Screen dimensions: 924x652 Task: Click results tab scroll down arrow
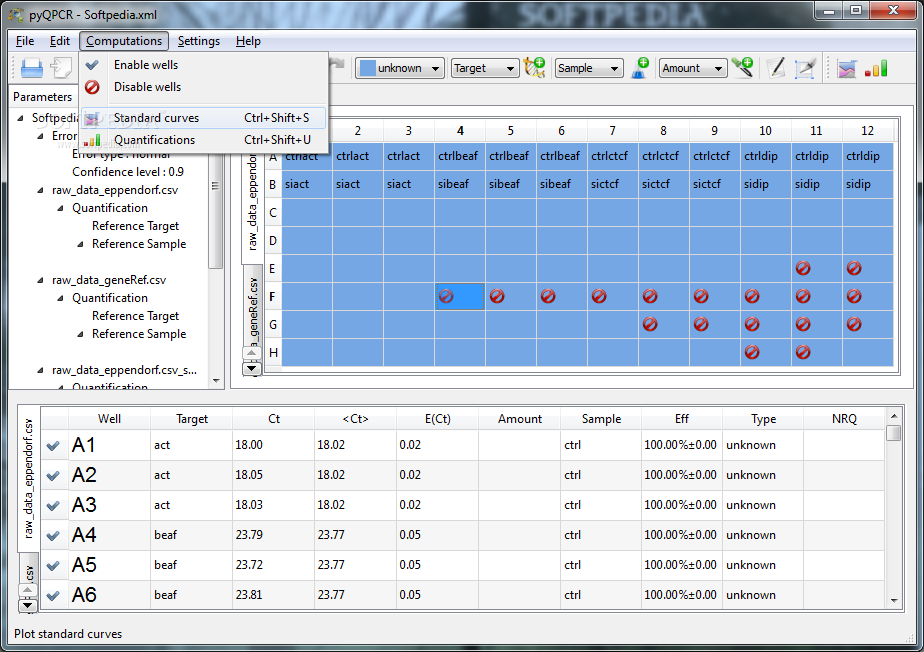[x=28, y=605]
